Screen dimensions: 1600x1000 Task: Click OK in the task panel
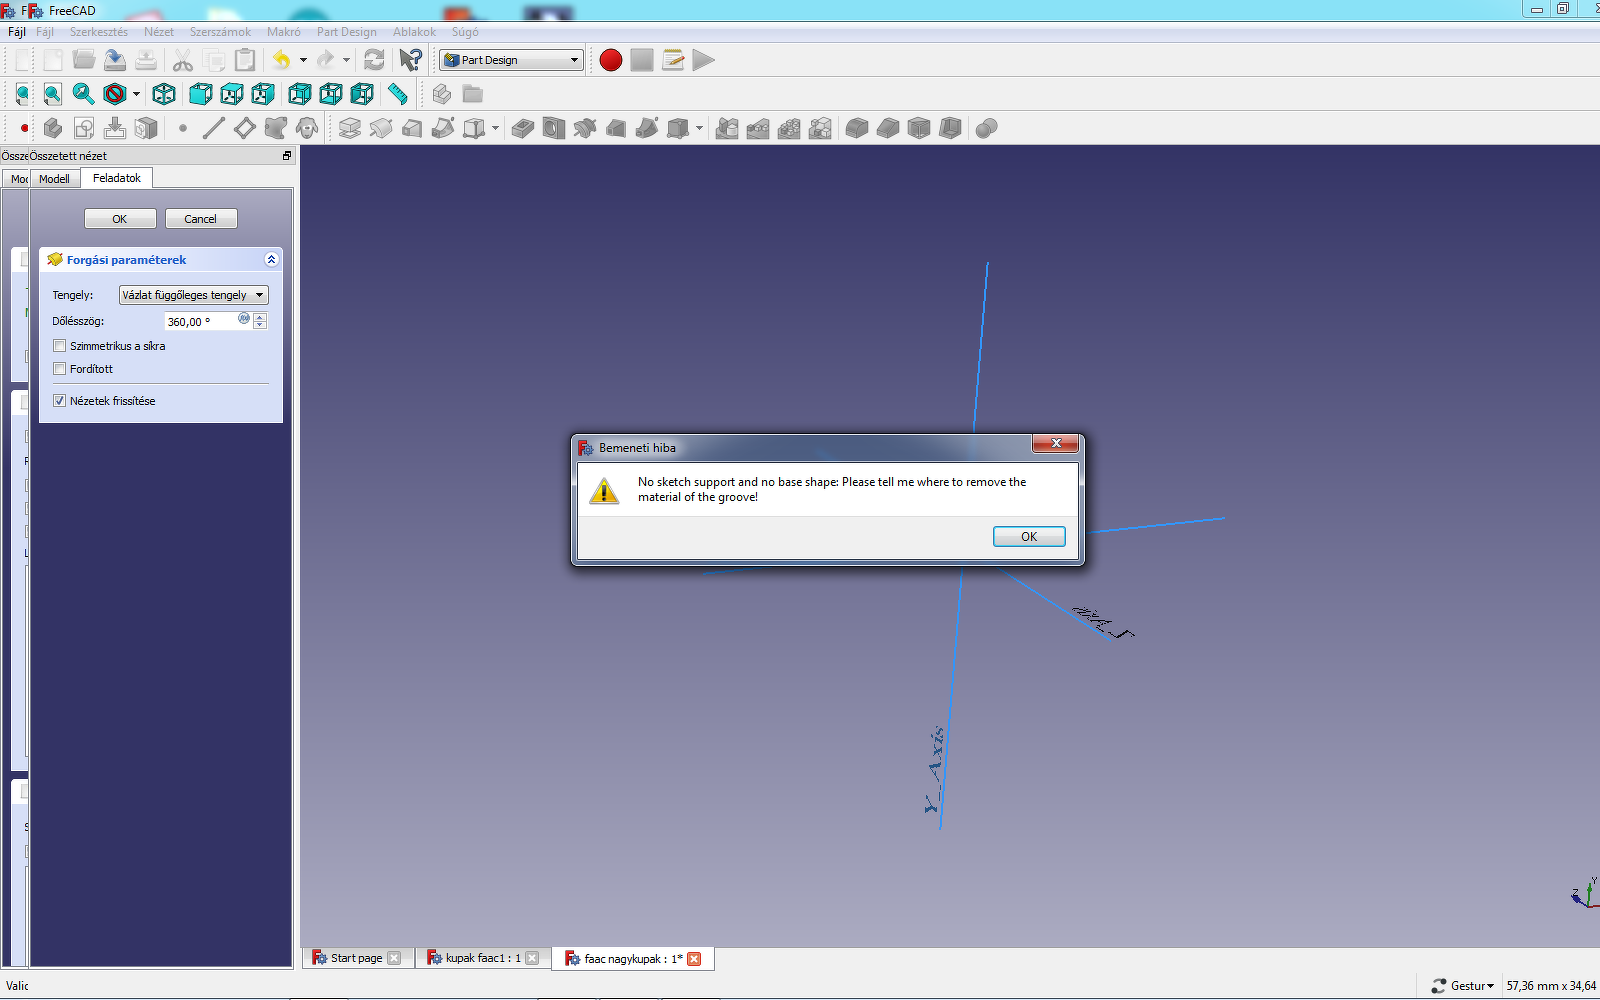pyautogui.click(x=120, y=219)
